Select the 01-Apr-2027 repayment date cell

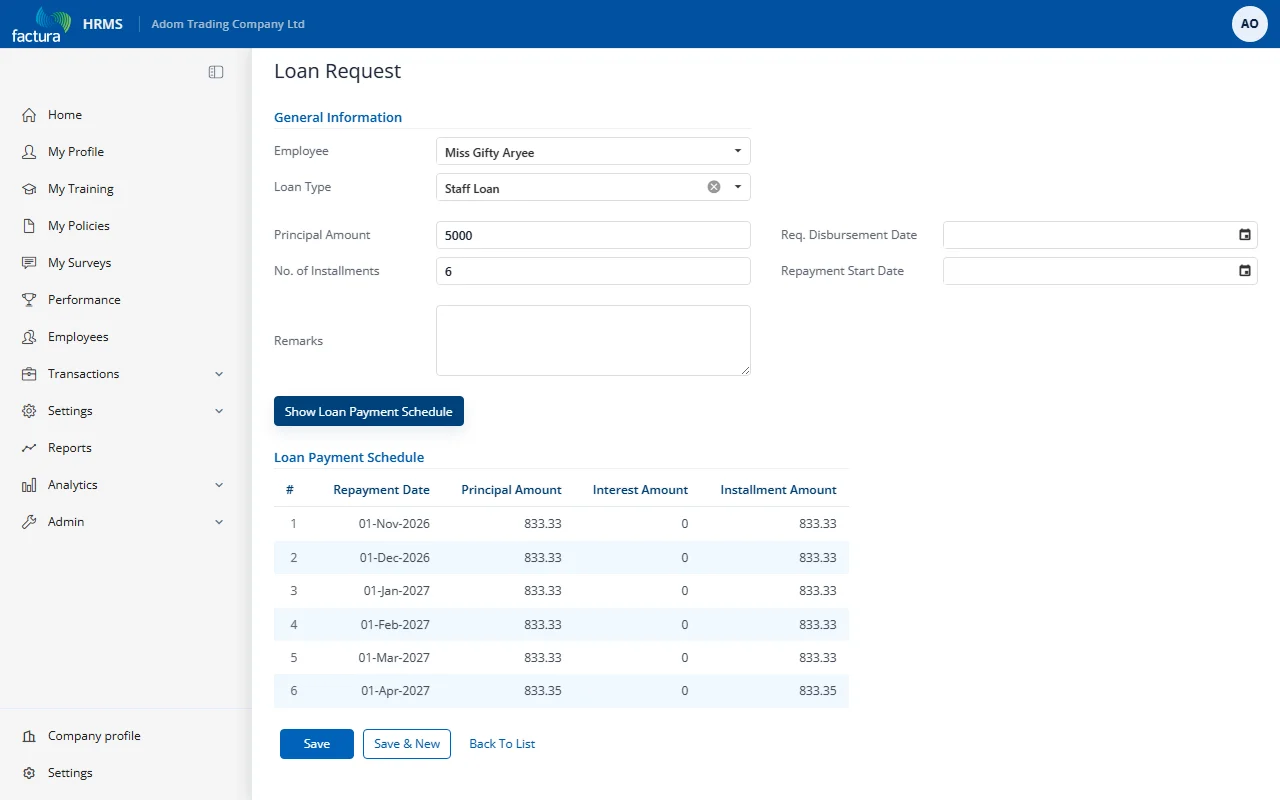395,691
